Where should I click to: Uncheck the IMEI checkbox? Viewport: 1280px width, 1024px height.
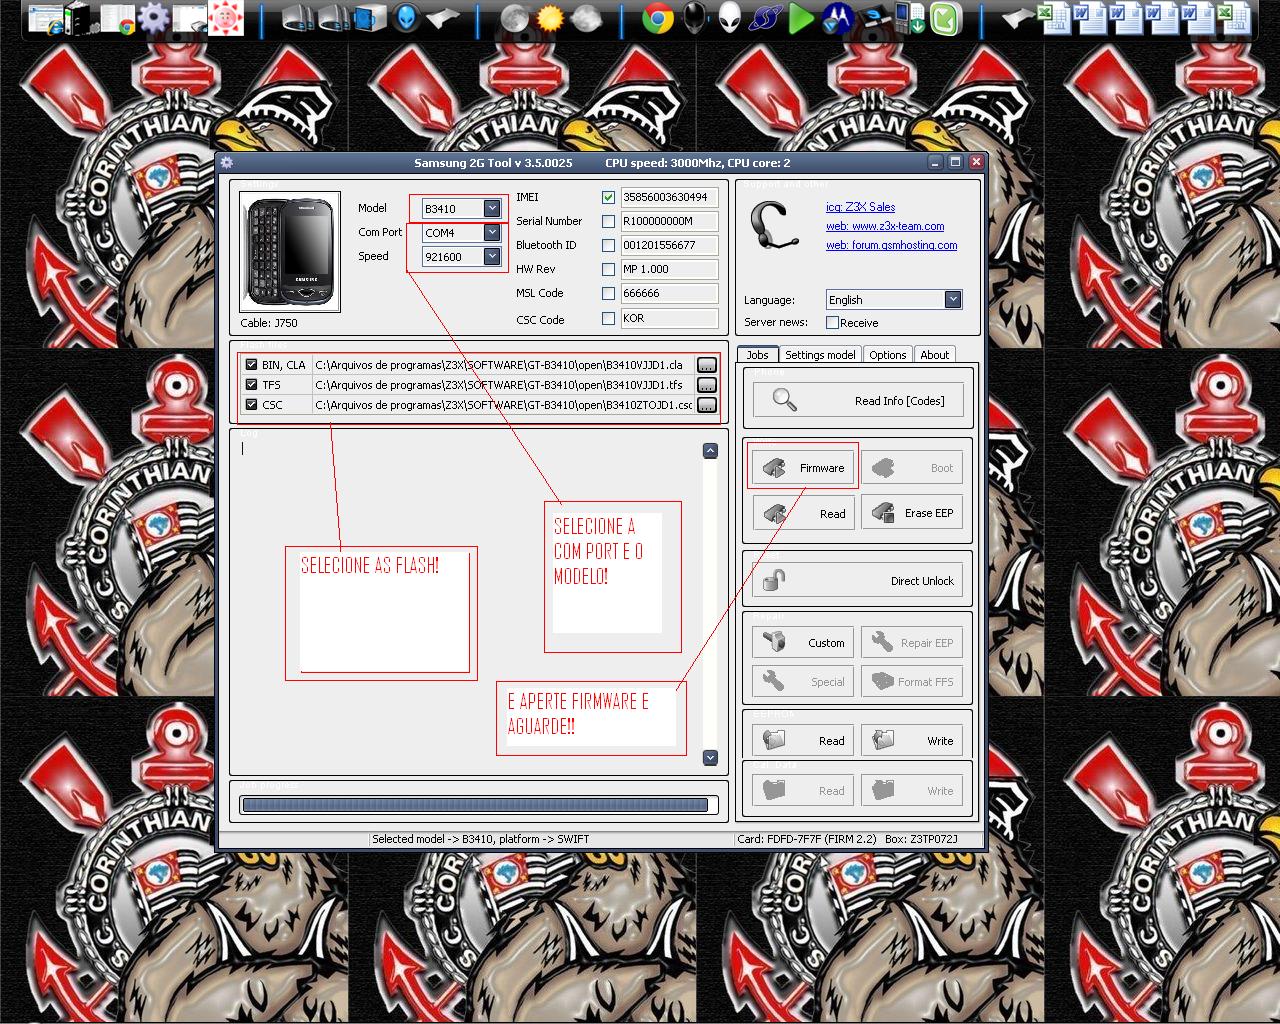tap(608, 197)
